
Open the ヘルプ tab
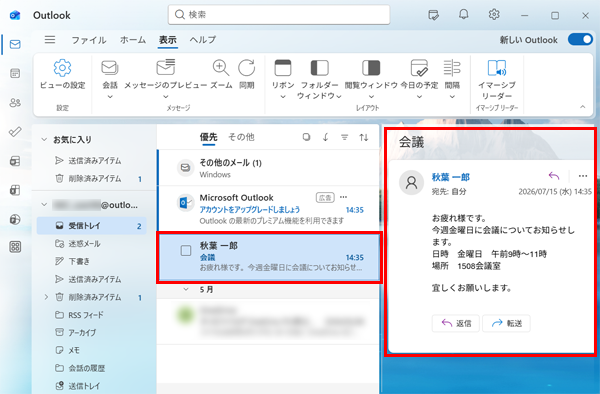coord(203,40)
